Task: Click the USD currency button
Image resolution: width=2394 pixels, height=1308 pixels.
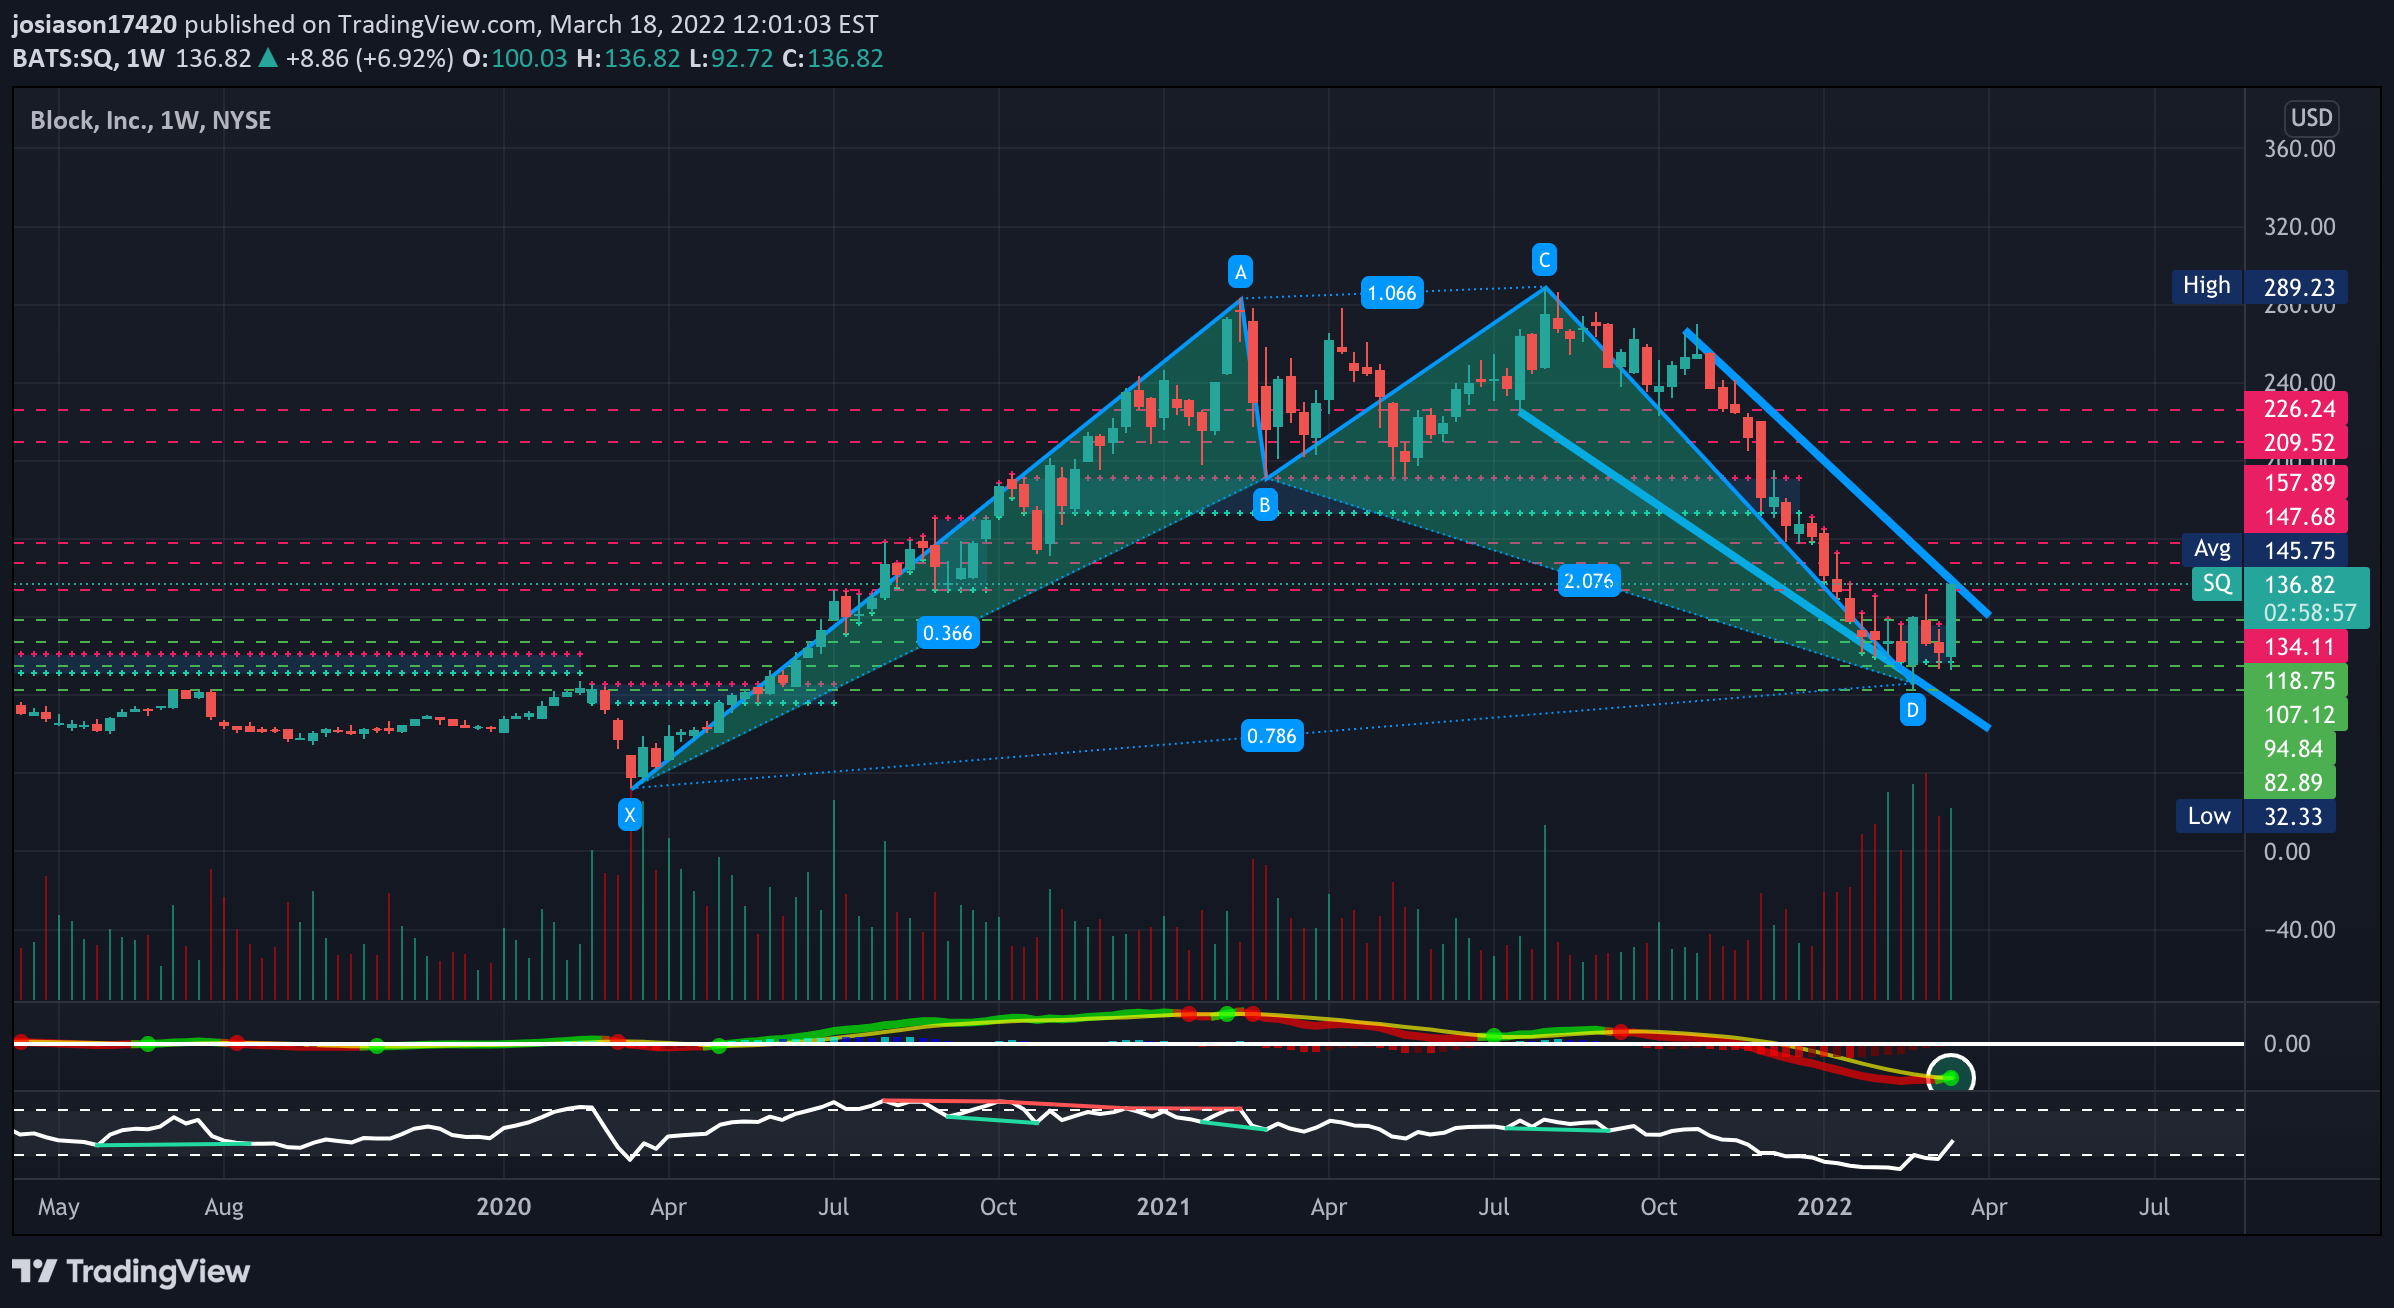Action: (2311, 118)
